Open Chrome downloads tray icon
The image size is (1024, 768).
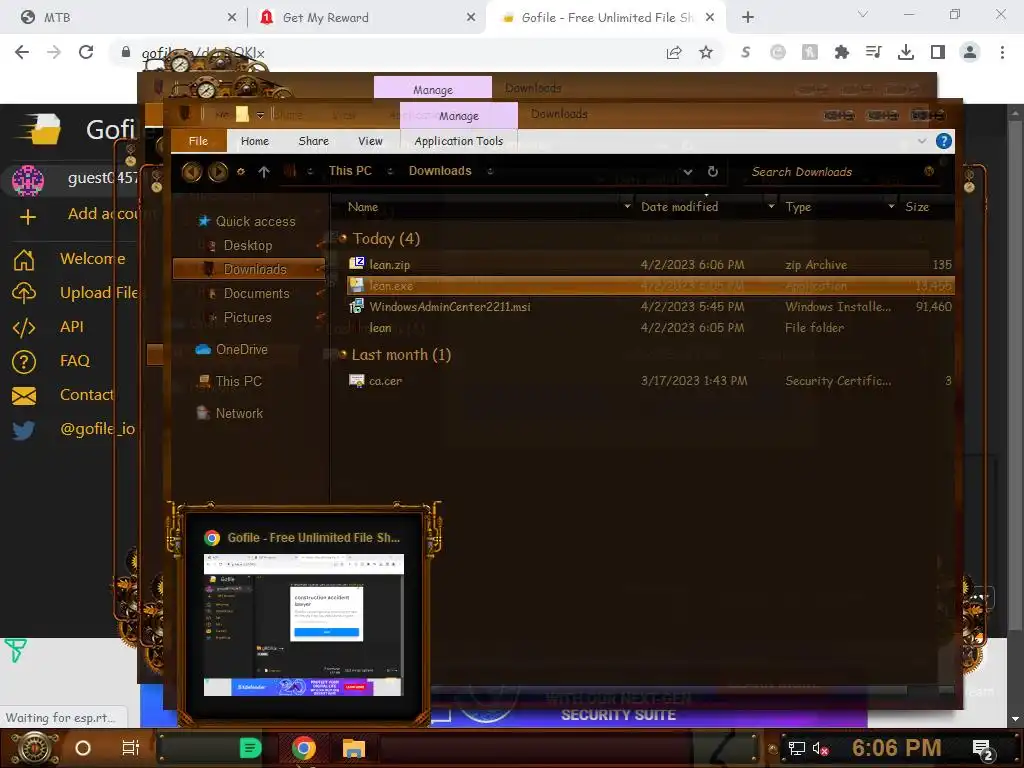click(906, 52)
